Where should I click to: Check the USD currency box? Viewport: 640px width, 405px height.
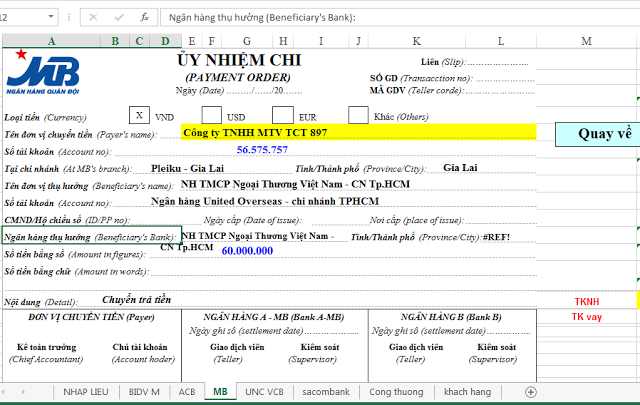pos(211,116)
